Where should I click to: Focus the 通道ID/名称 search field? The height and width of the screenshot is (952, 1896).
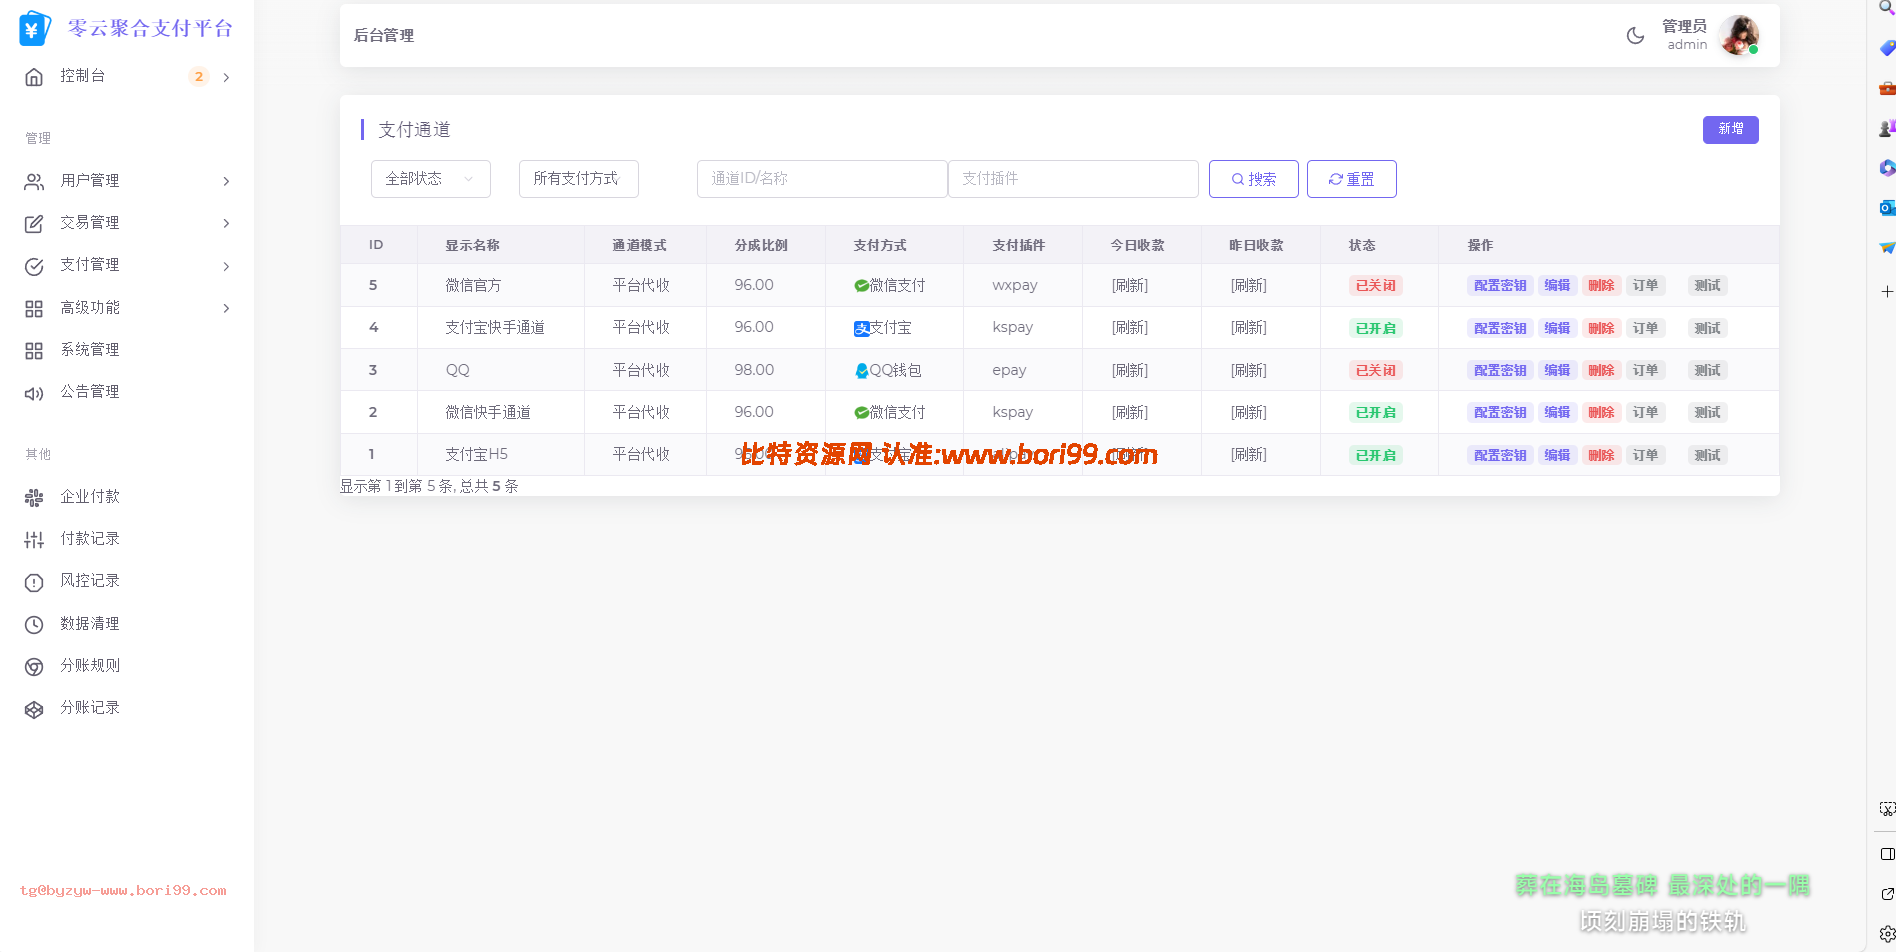click(x=822, y=179)
